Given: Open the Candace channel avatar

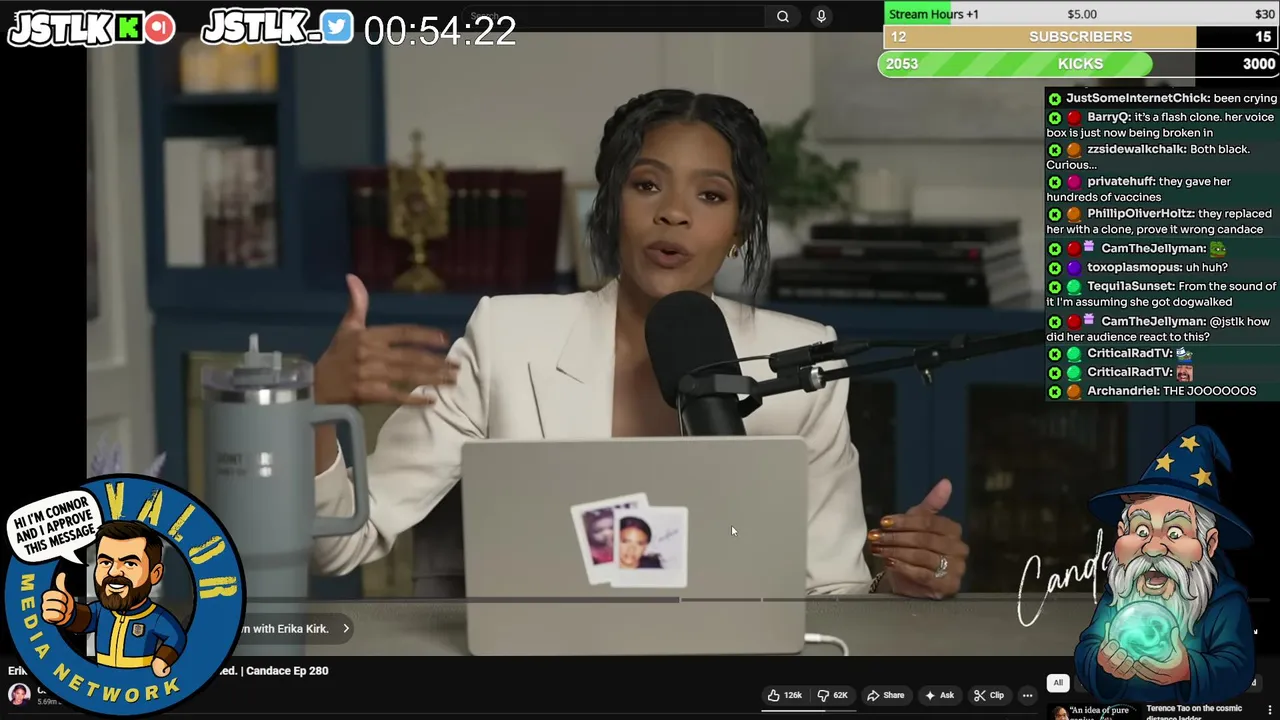Looking at the screenshot, I should click(x=18, y=694).
